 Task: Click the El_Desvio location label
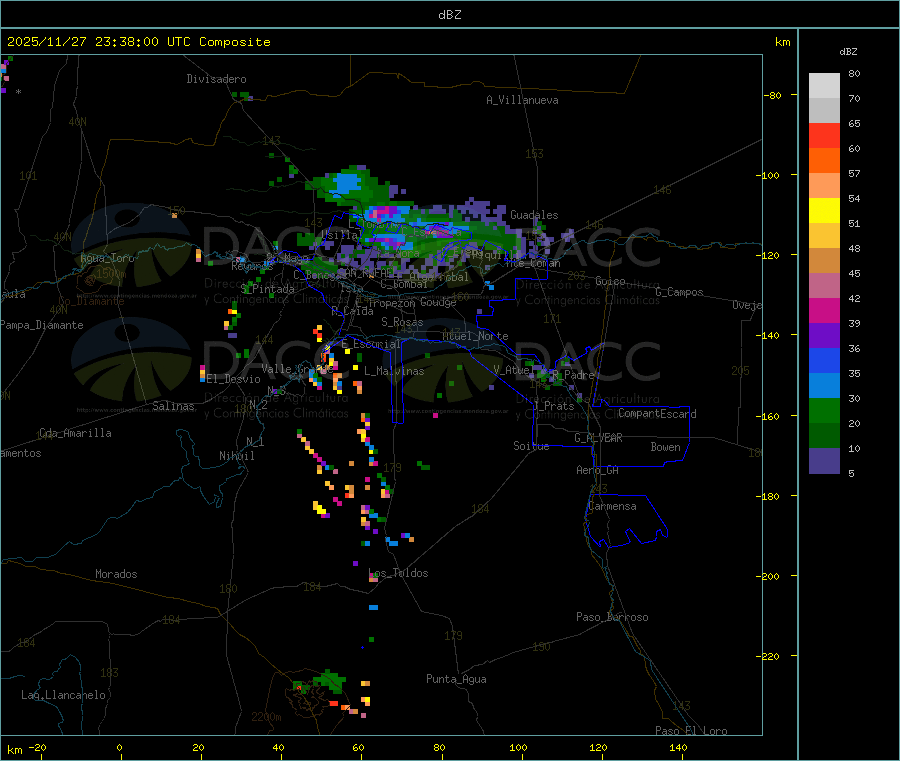click(x=234, y=379)
